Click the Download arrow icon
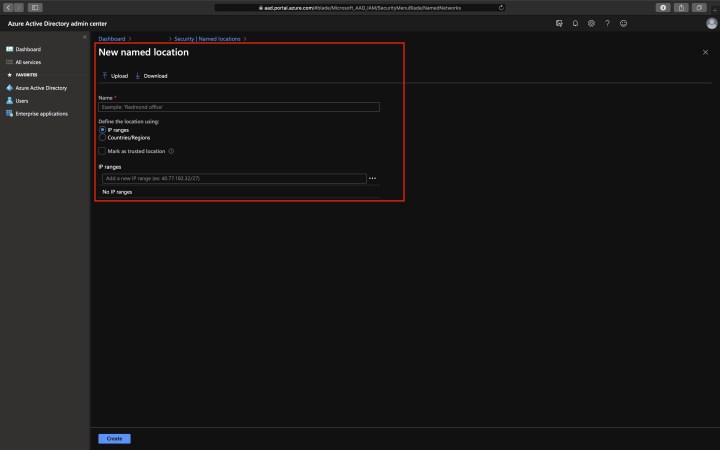The height and width of the screenshot is (450, 720). (138, 76)
